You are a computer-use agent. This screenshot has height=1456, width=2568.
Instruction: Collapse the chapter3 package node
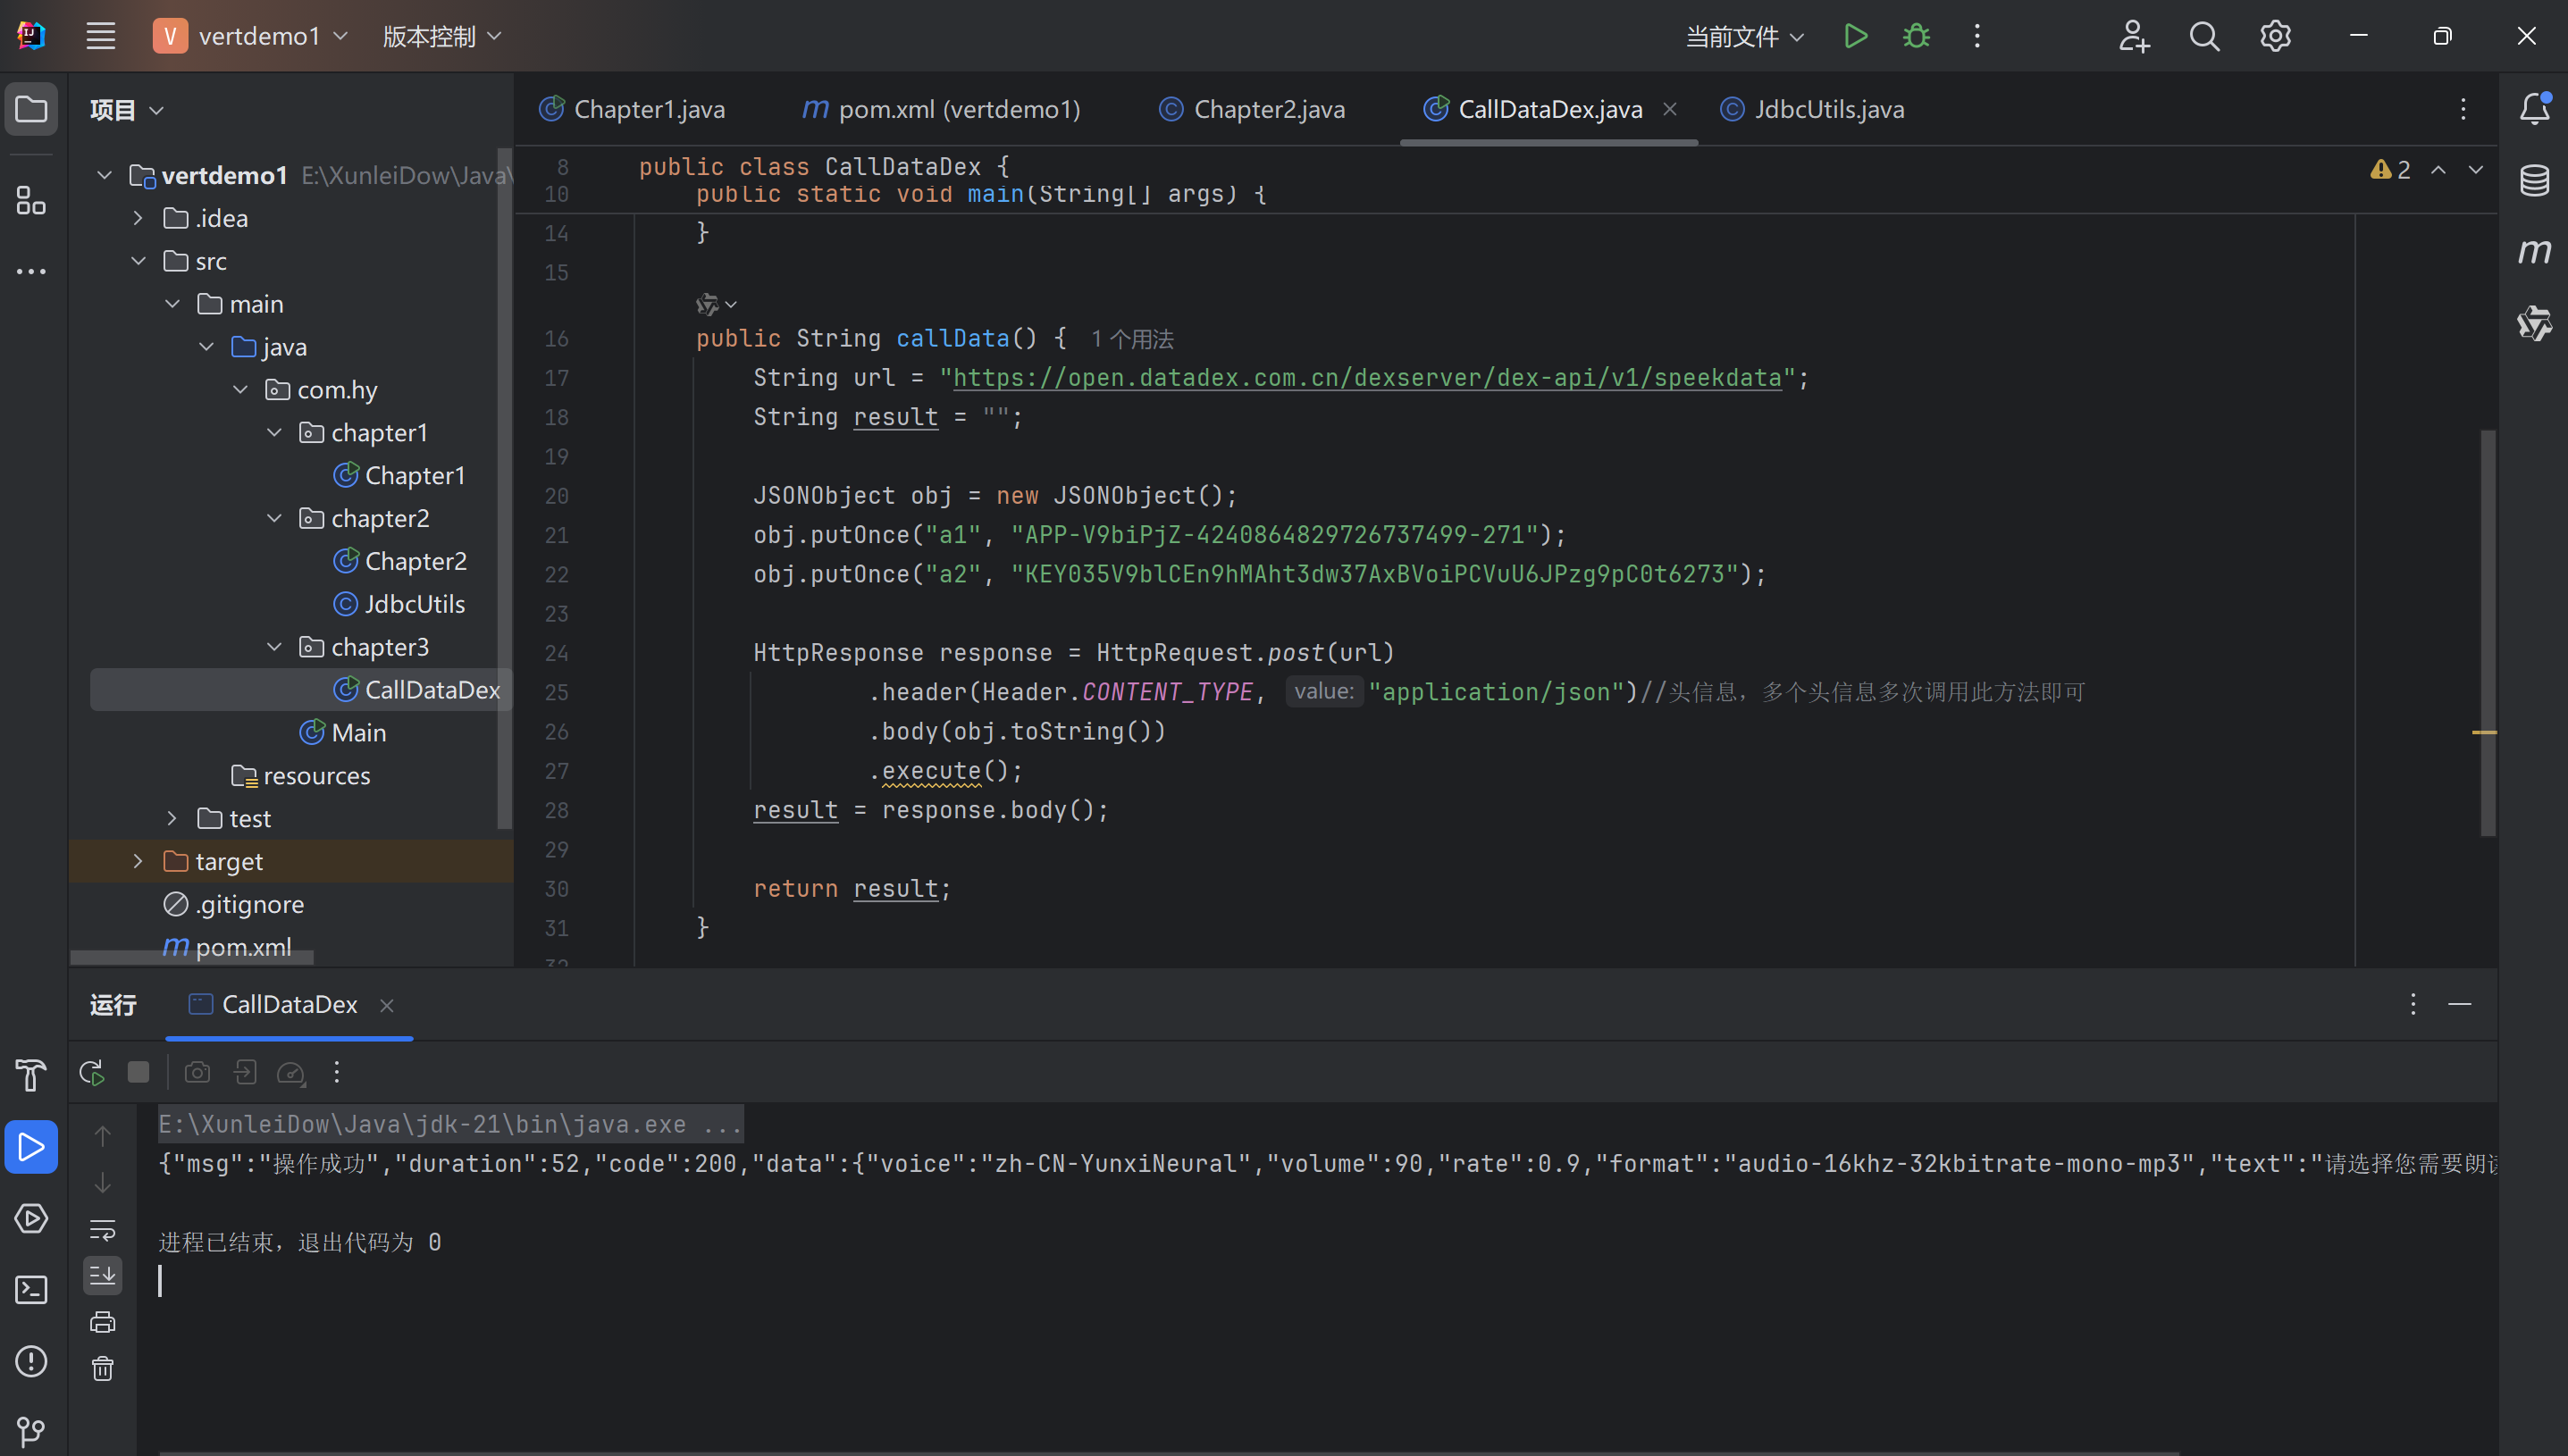coord(274,647)
